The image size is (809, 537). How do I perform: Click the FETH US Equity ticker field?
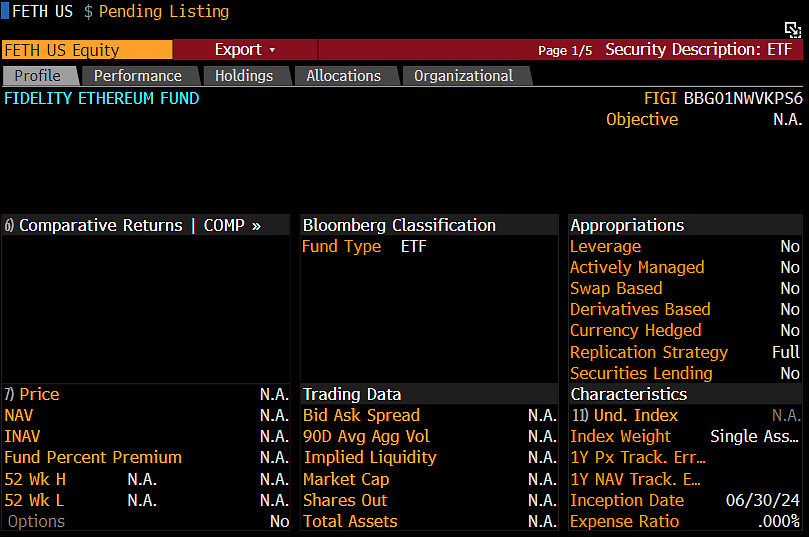[x=87, y=50]
